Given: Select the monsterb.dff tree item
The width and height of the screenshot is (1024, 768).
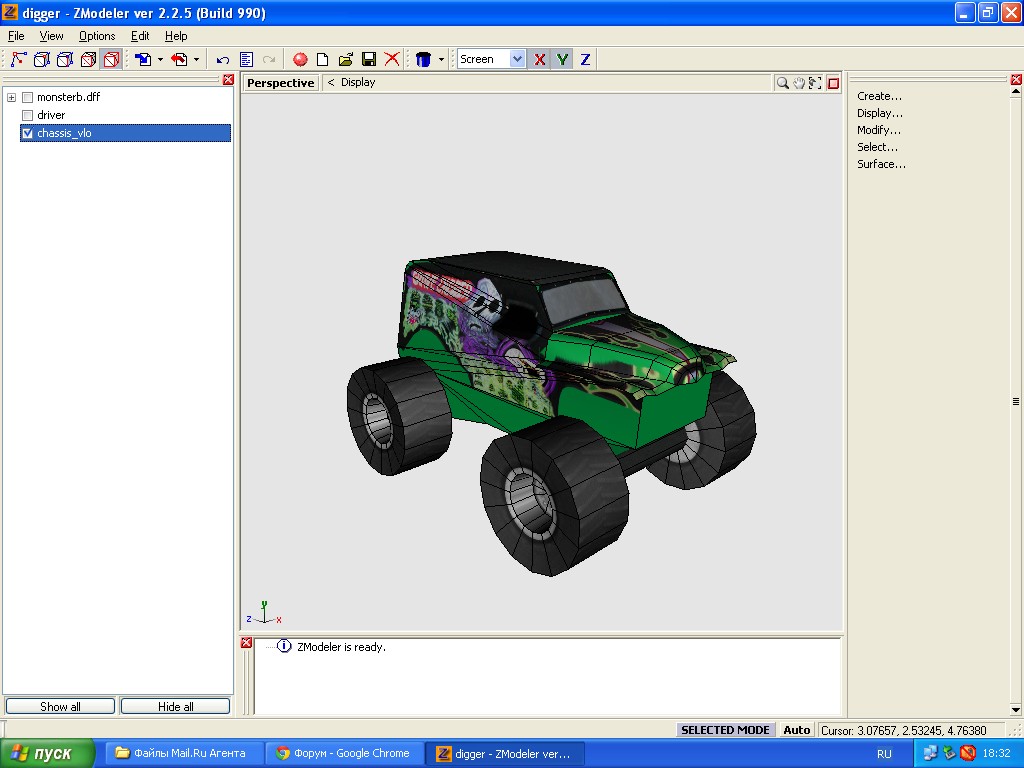Looking at the screenshot, I should 69,97.
